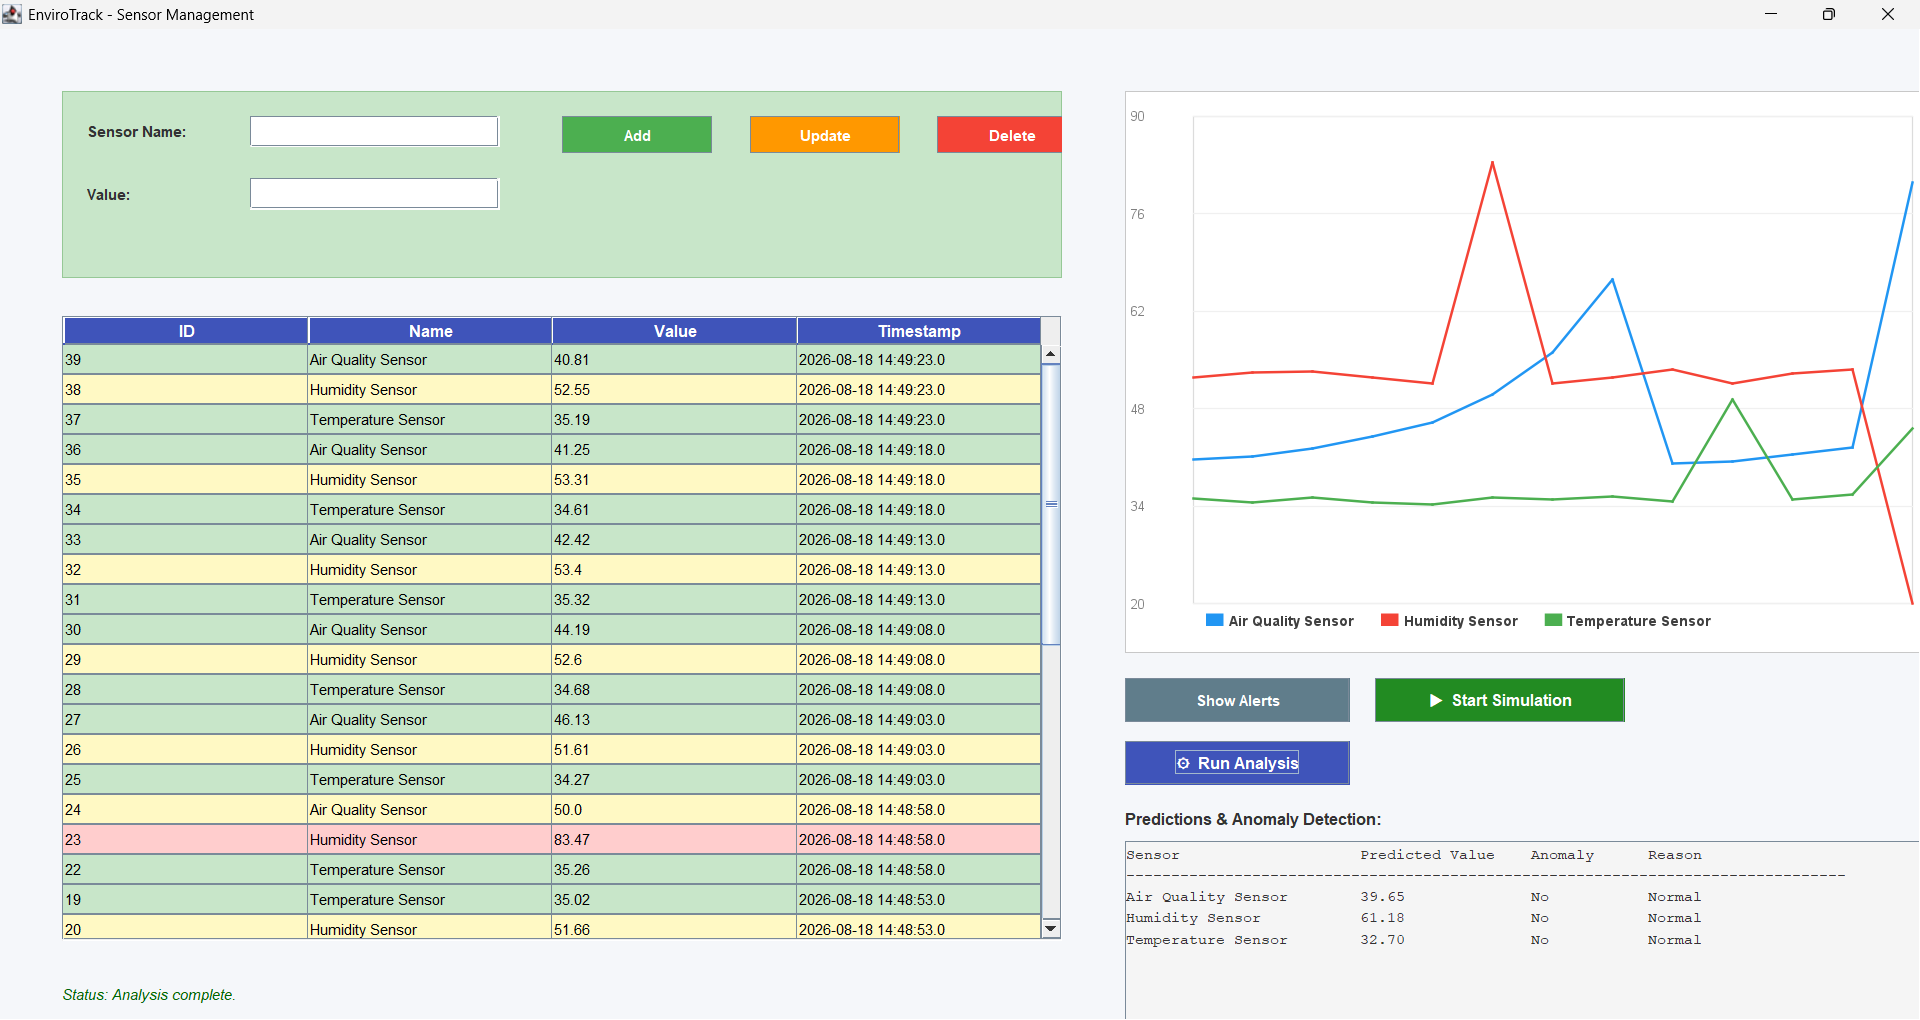The image size is (1920, 1020).
Task: Click the table's vertical scrollbar thumb
Action: pos(1050,504)
